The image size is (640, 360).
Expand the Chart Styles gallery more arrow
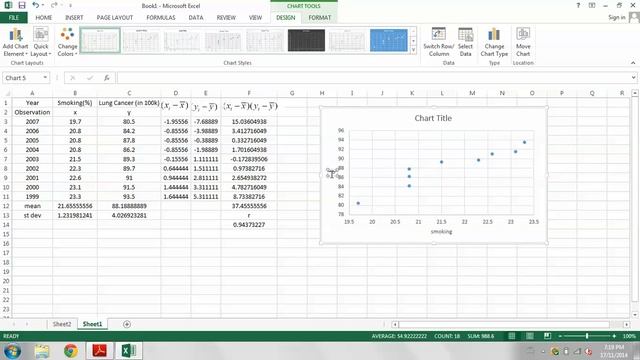413,50
